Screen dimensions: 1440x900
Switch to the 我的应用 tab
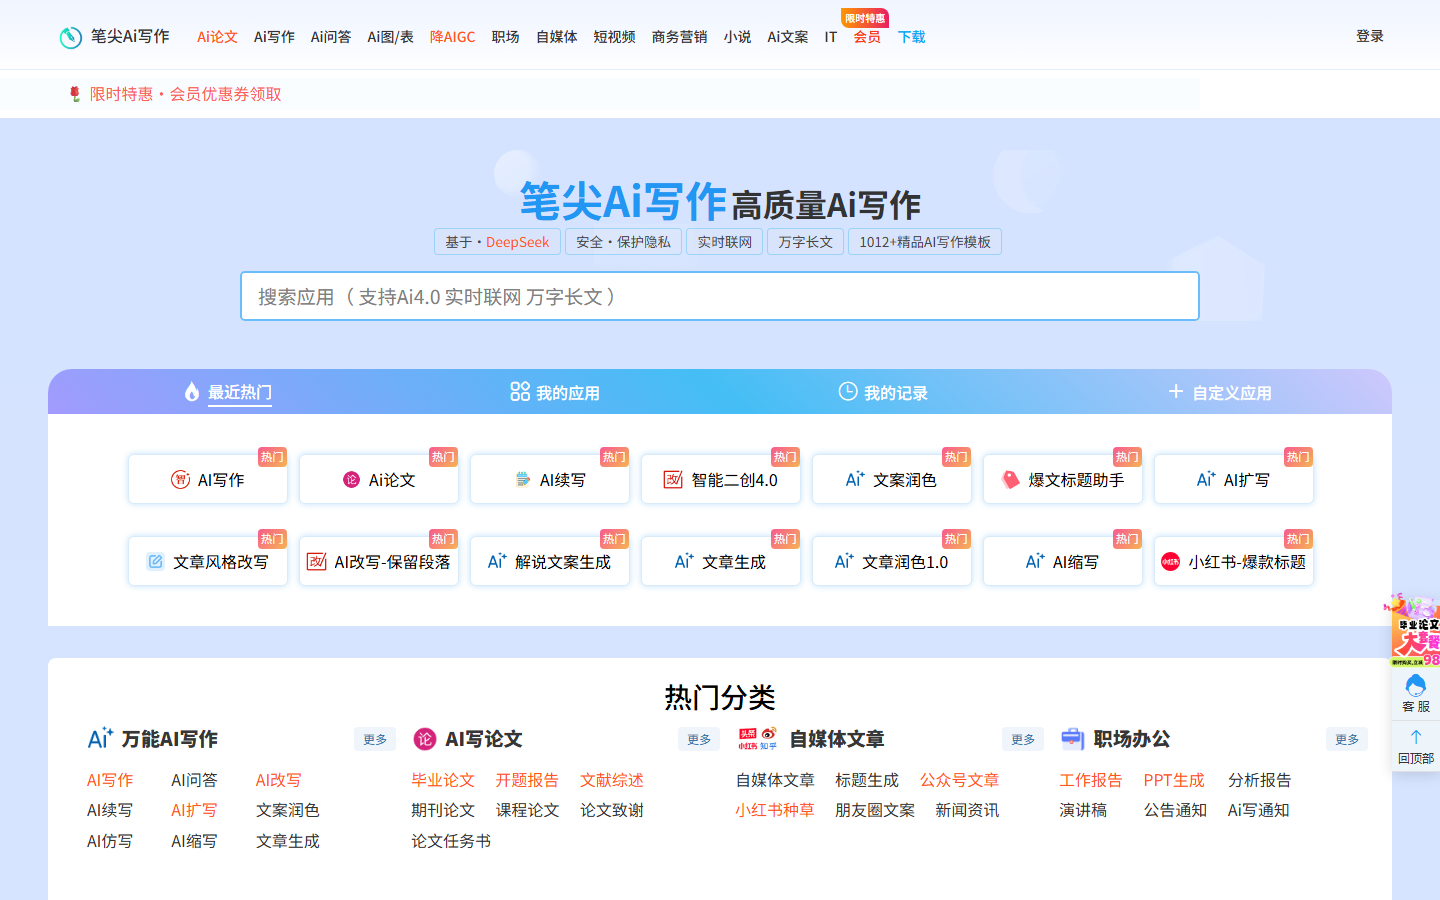[x=555, y=392]
